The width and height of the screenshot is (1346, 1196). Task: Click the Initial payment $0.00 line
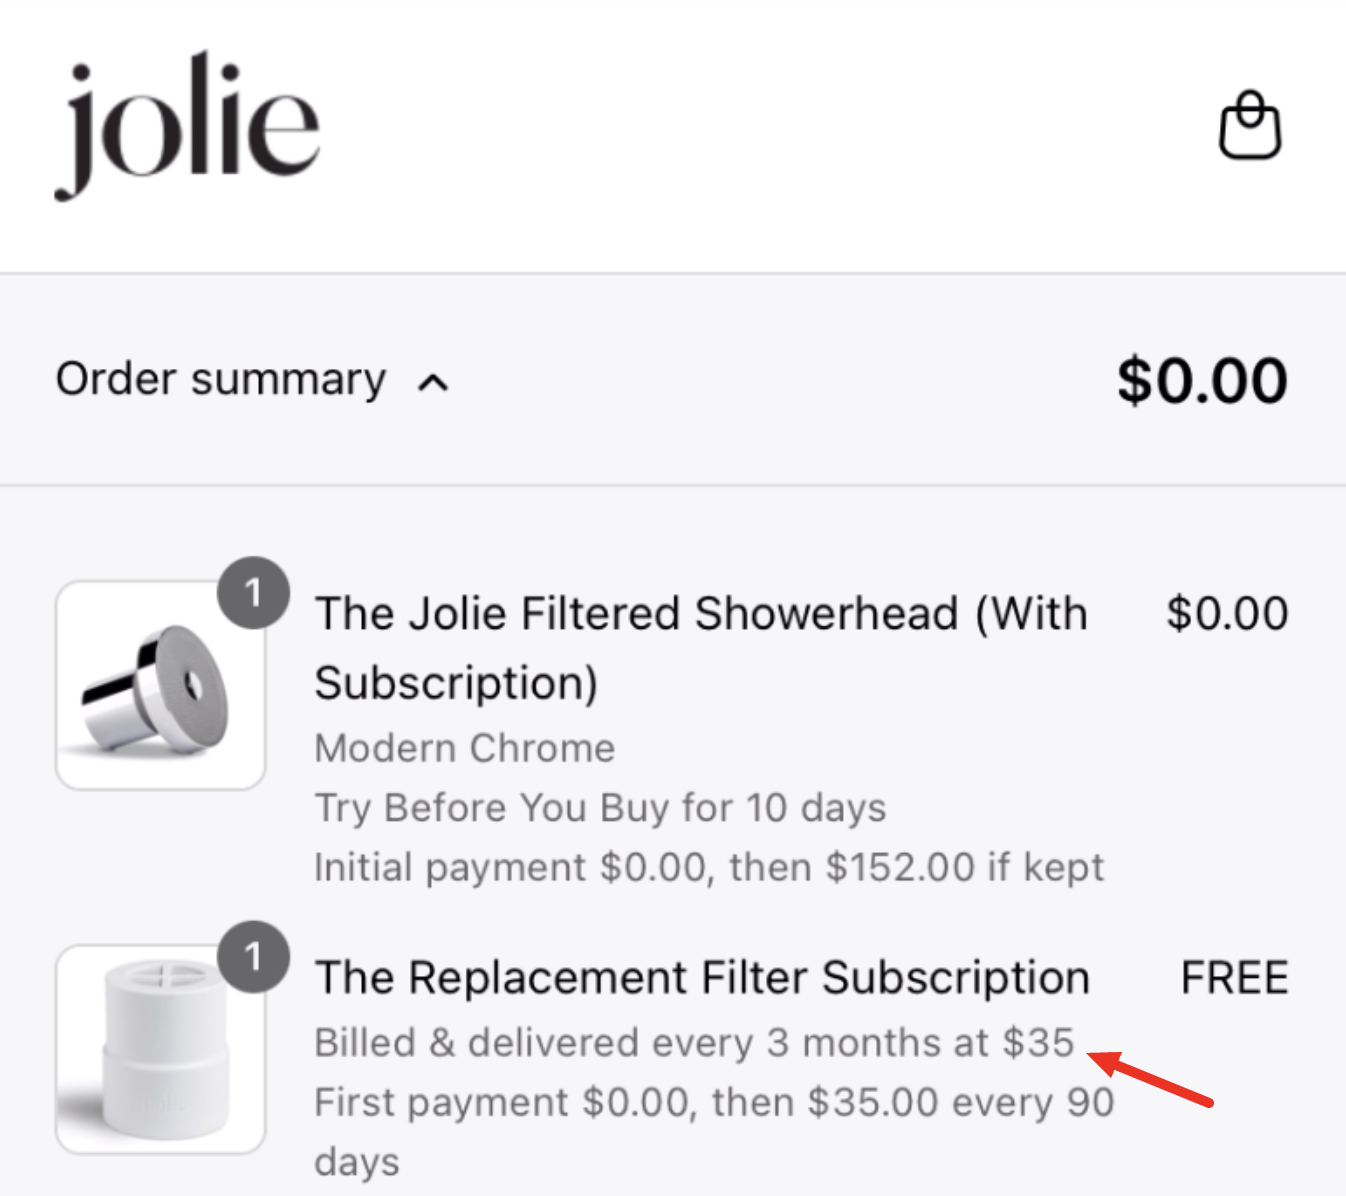click(709, 868)
